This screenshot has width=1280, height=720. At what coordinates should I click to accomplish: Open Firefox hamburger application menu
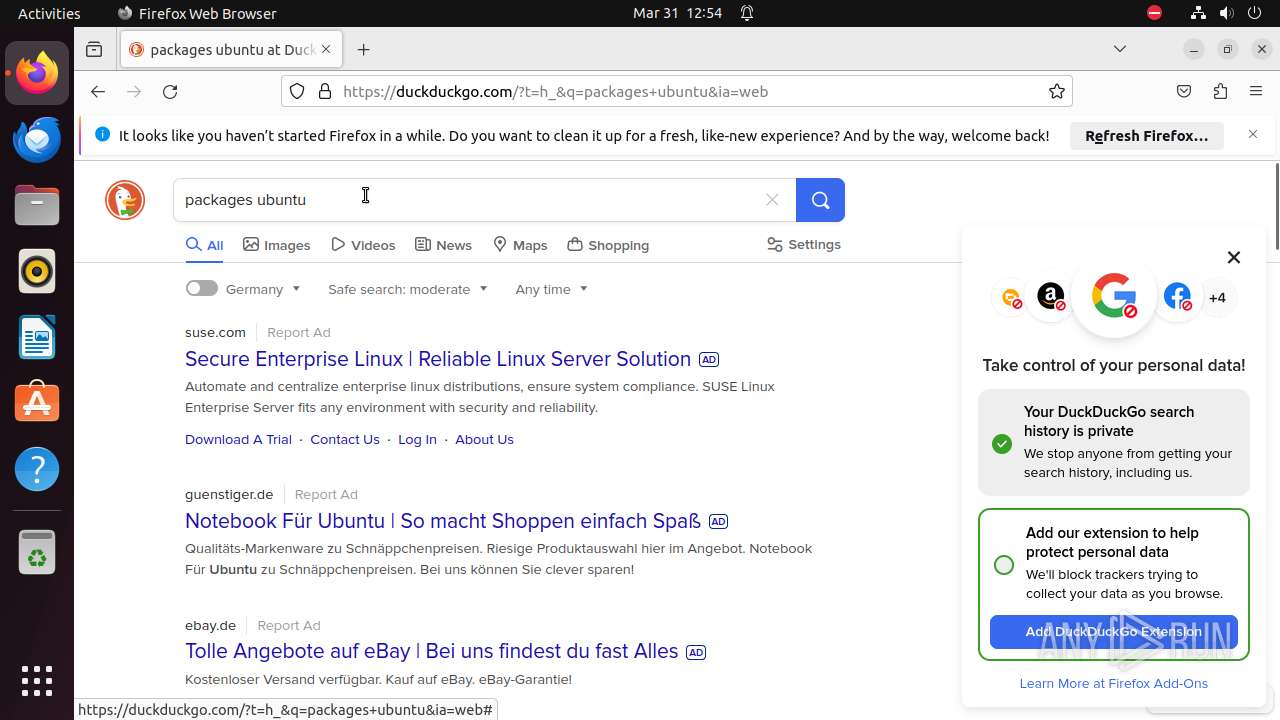point(1256,91)
